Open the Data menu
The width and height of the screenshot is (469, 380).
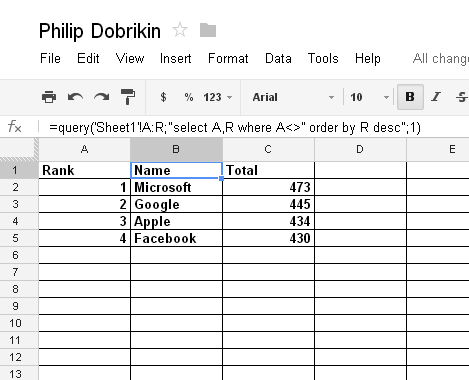click(278, 58)
